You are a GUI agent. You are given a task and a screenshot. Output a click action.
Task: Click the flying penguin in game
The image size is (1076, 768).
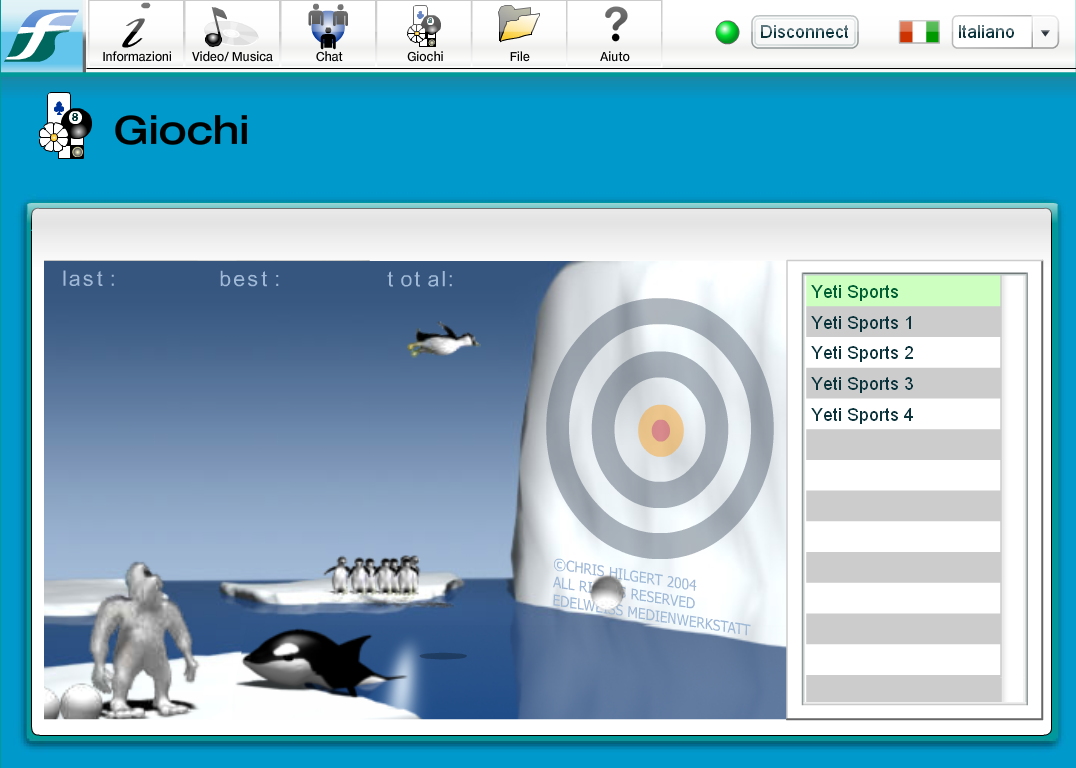[444, 340]
